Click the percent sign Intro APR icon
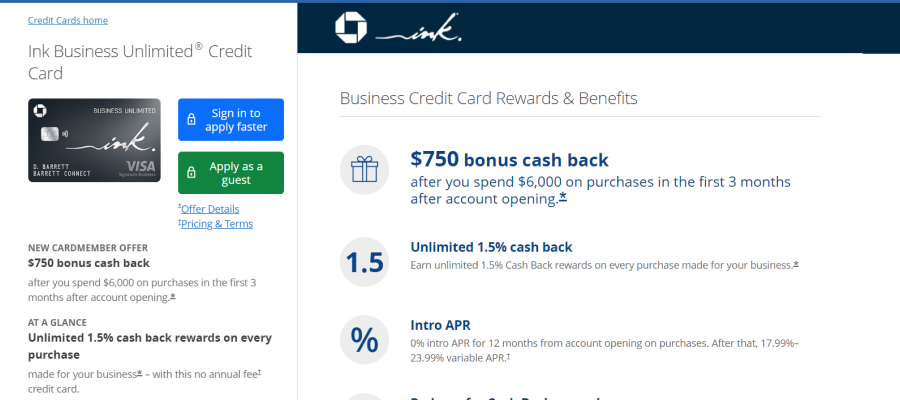The image size is (900, 400). pos(364,340)
